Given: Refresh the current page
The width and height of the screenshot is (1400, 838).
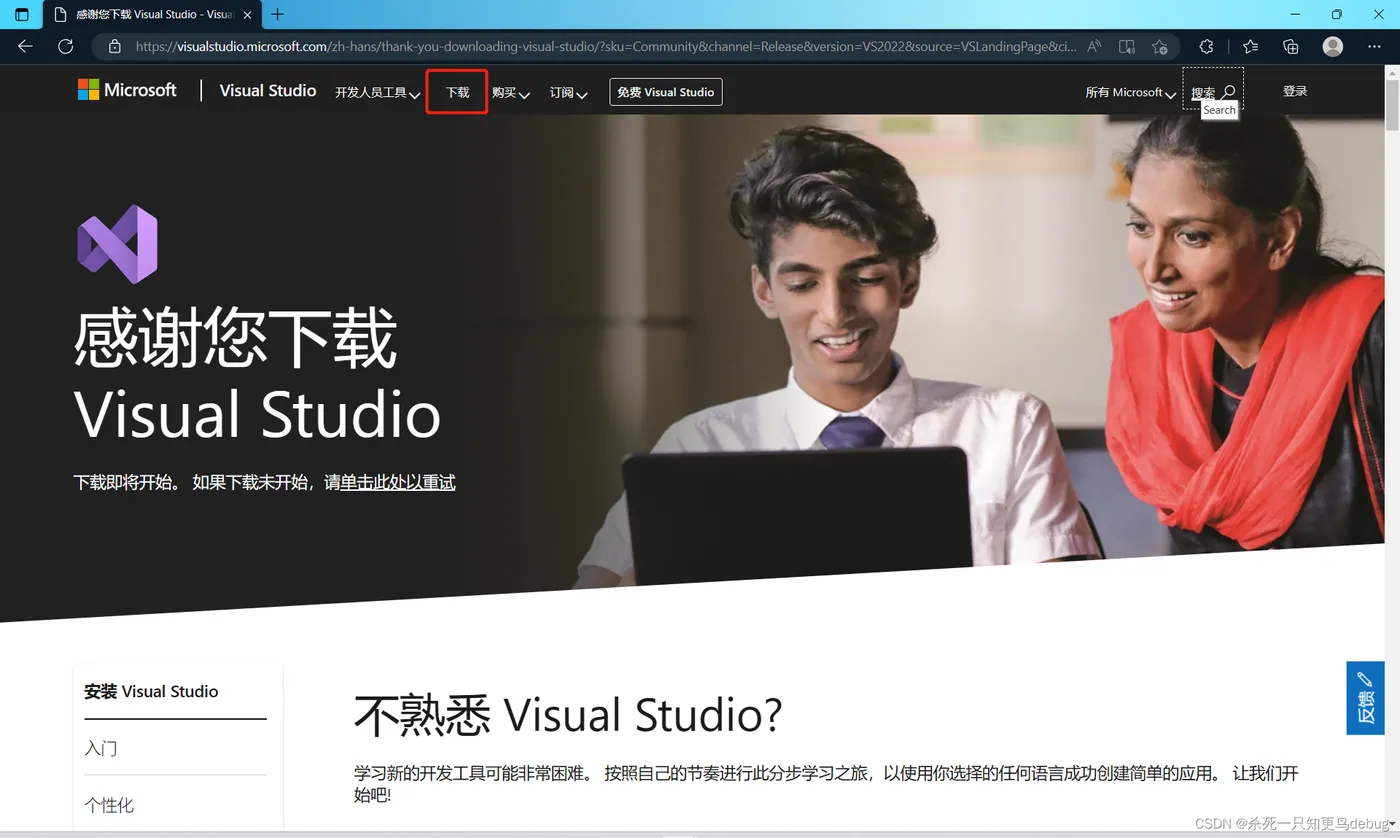Looking at the screenshot, I should click(66, 46).
